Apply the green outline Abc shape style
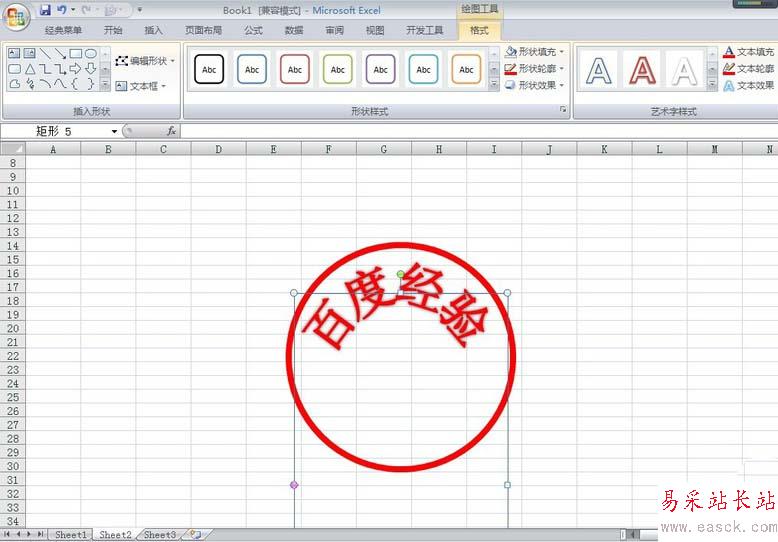 click(x=338, y=69)
